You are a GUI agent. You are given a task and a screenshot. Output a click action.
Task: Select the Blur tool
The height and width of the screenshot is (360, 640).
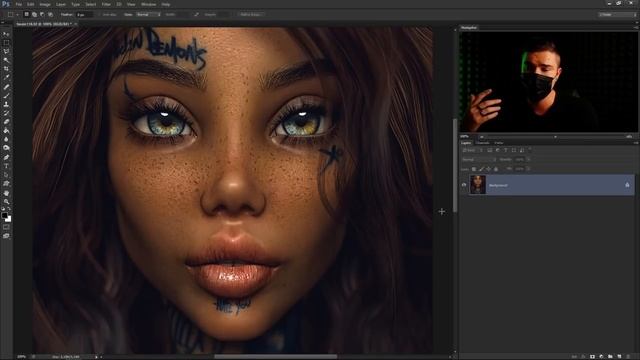[x=6, y=139]
